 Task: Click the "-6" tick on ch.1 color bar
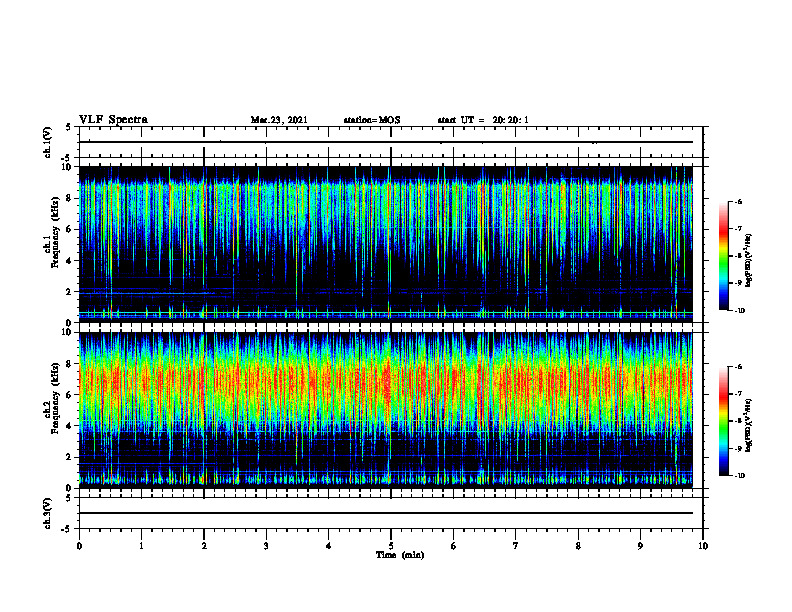click(738, 202)
